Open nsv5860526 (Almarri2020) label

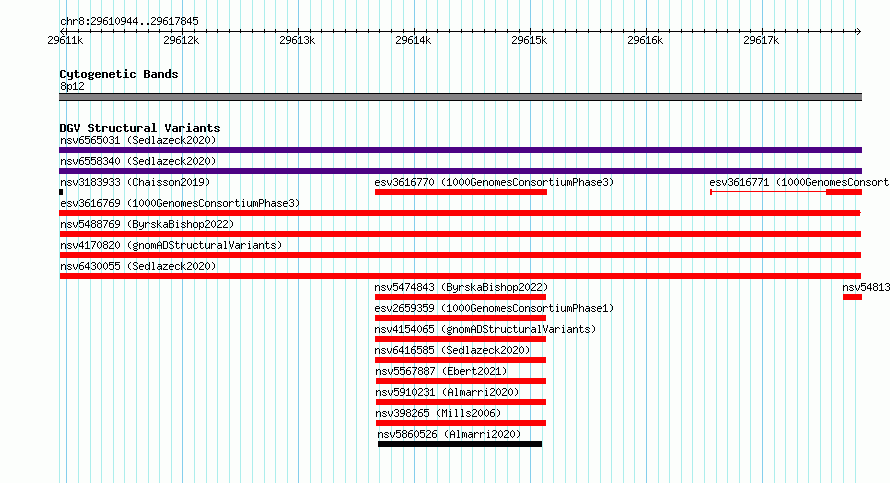[x=449, y=434]
